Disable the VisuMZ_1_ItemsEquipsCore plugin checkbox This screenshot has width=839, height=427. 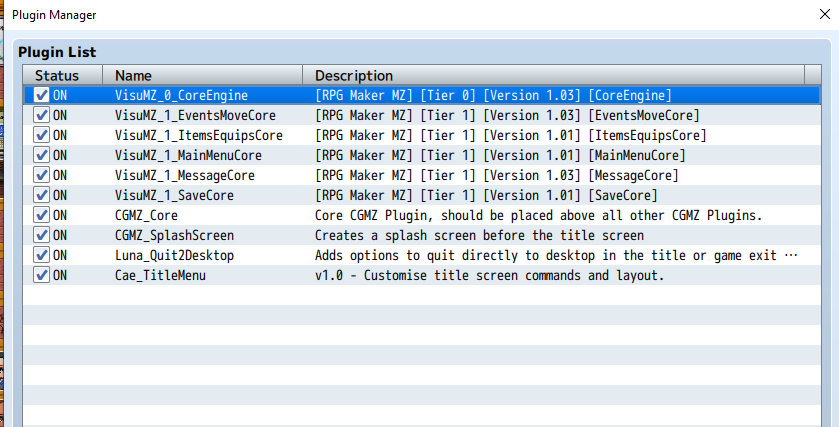[41, 135]
